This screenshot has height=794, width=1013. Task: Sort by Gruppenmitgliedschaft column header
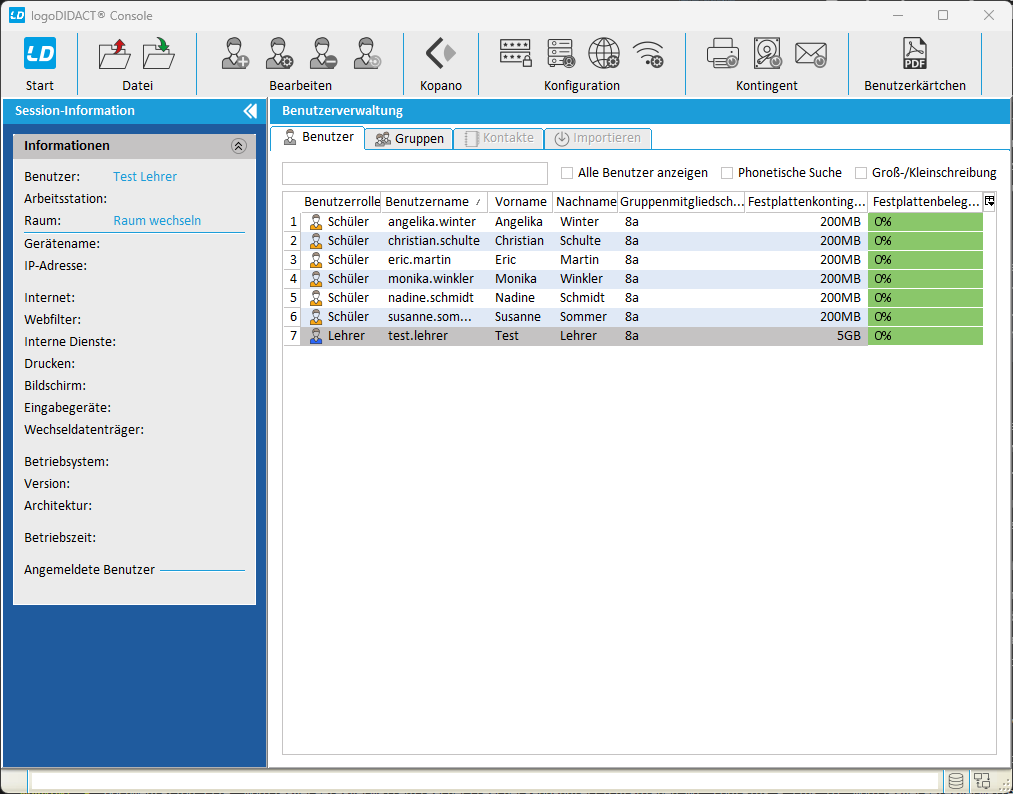[x=682, y=202]
